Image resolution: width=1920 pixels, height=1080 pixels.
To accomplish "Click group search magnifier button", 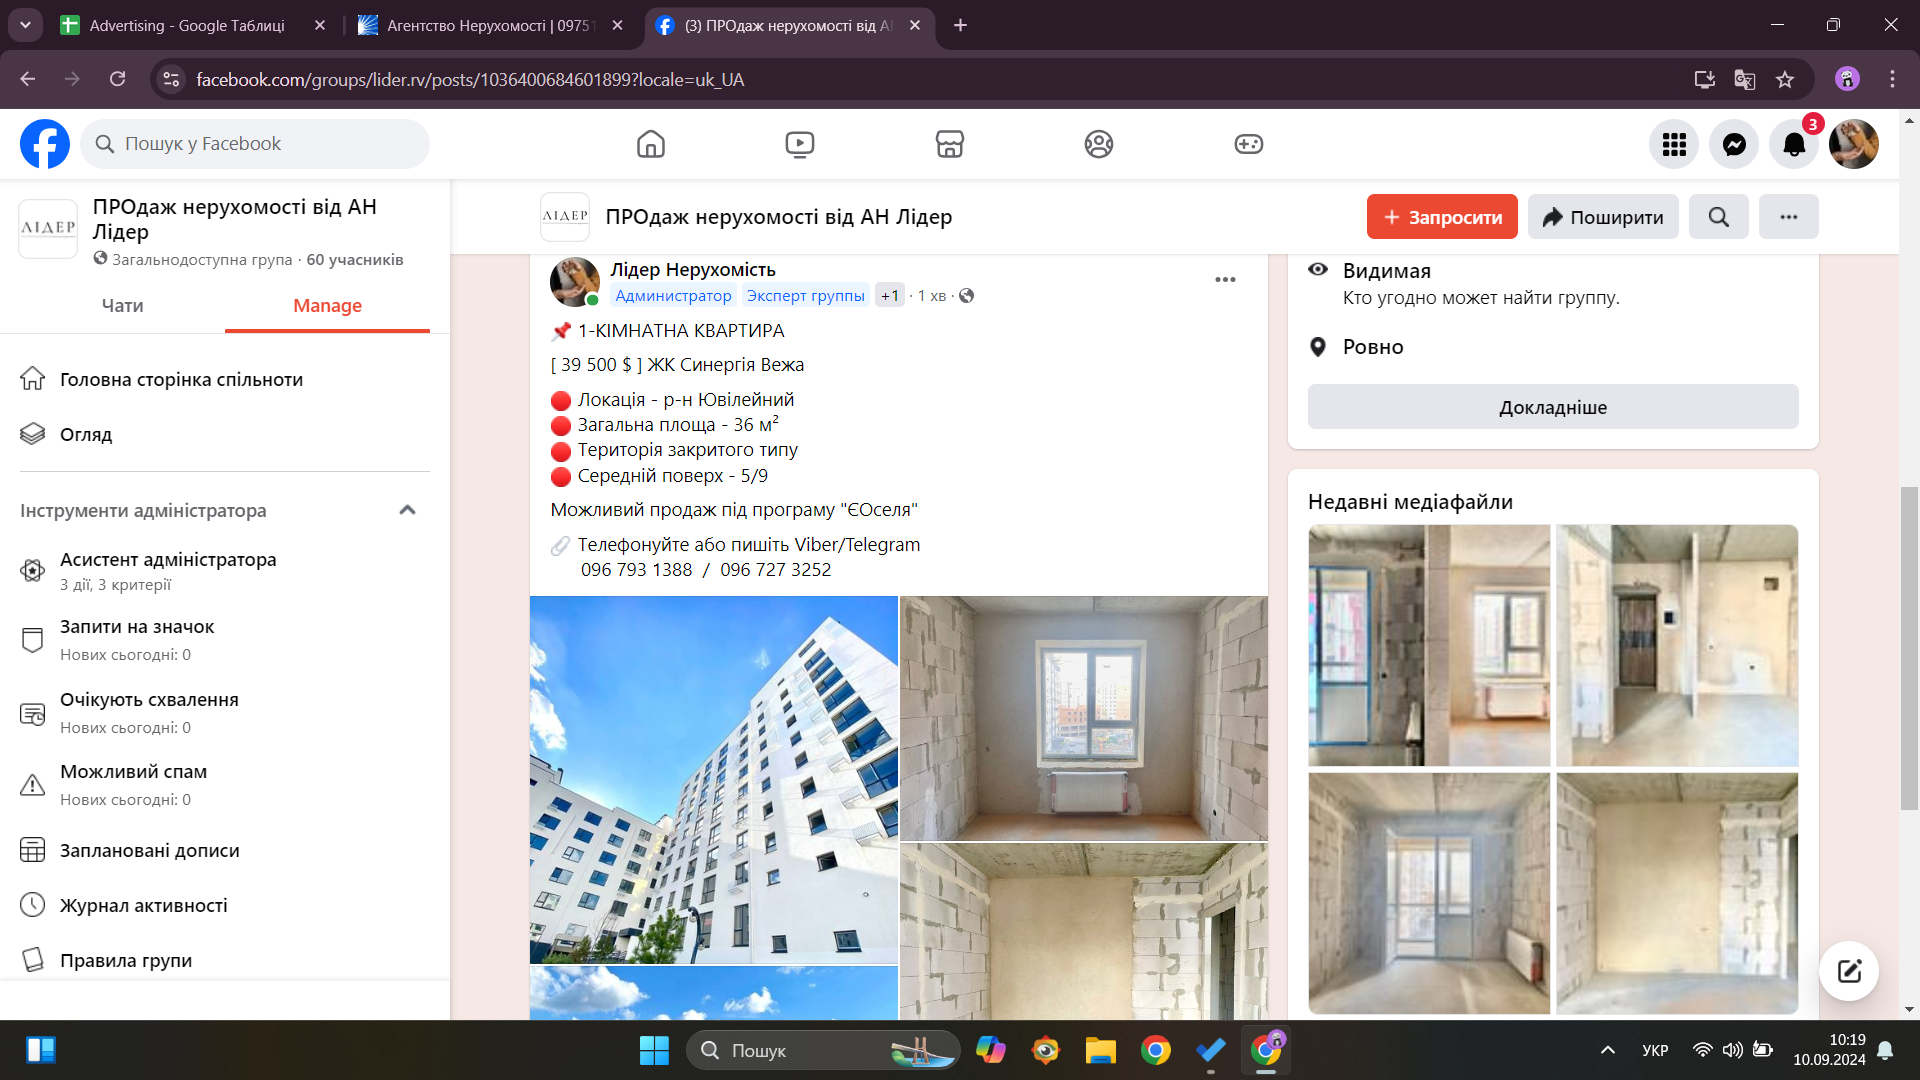I will (1718, 217).
